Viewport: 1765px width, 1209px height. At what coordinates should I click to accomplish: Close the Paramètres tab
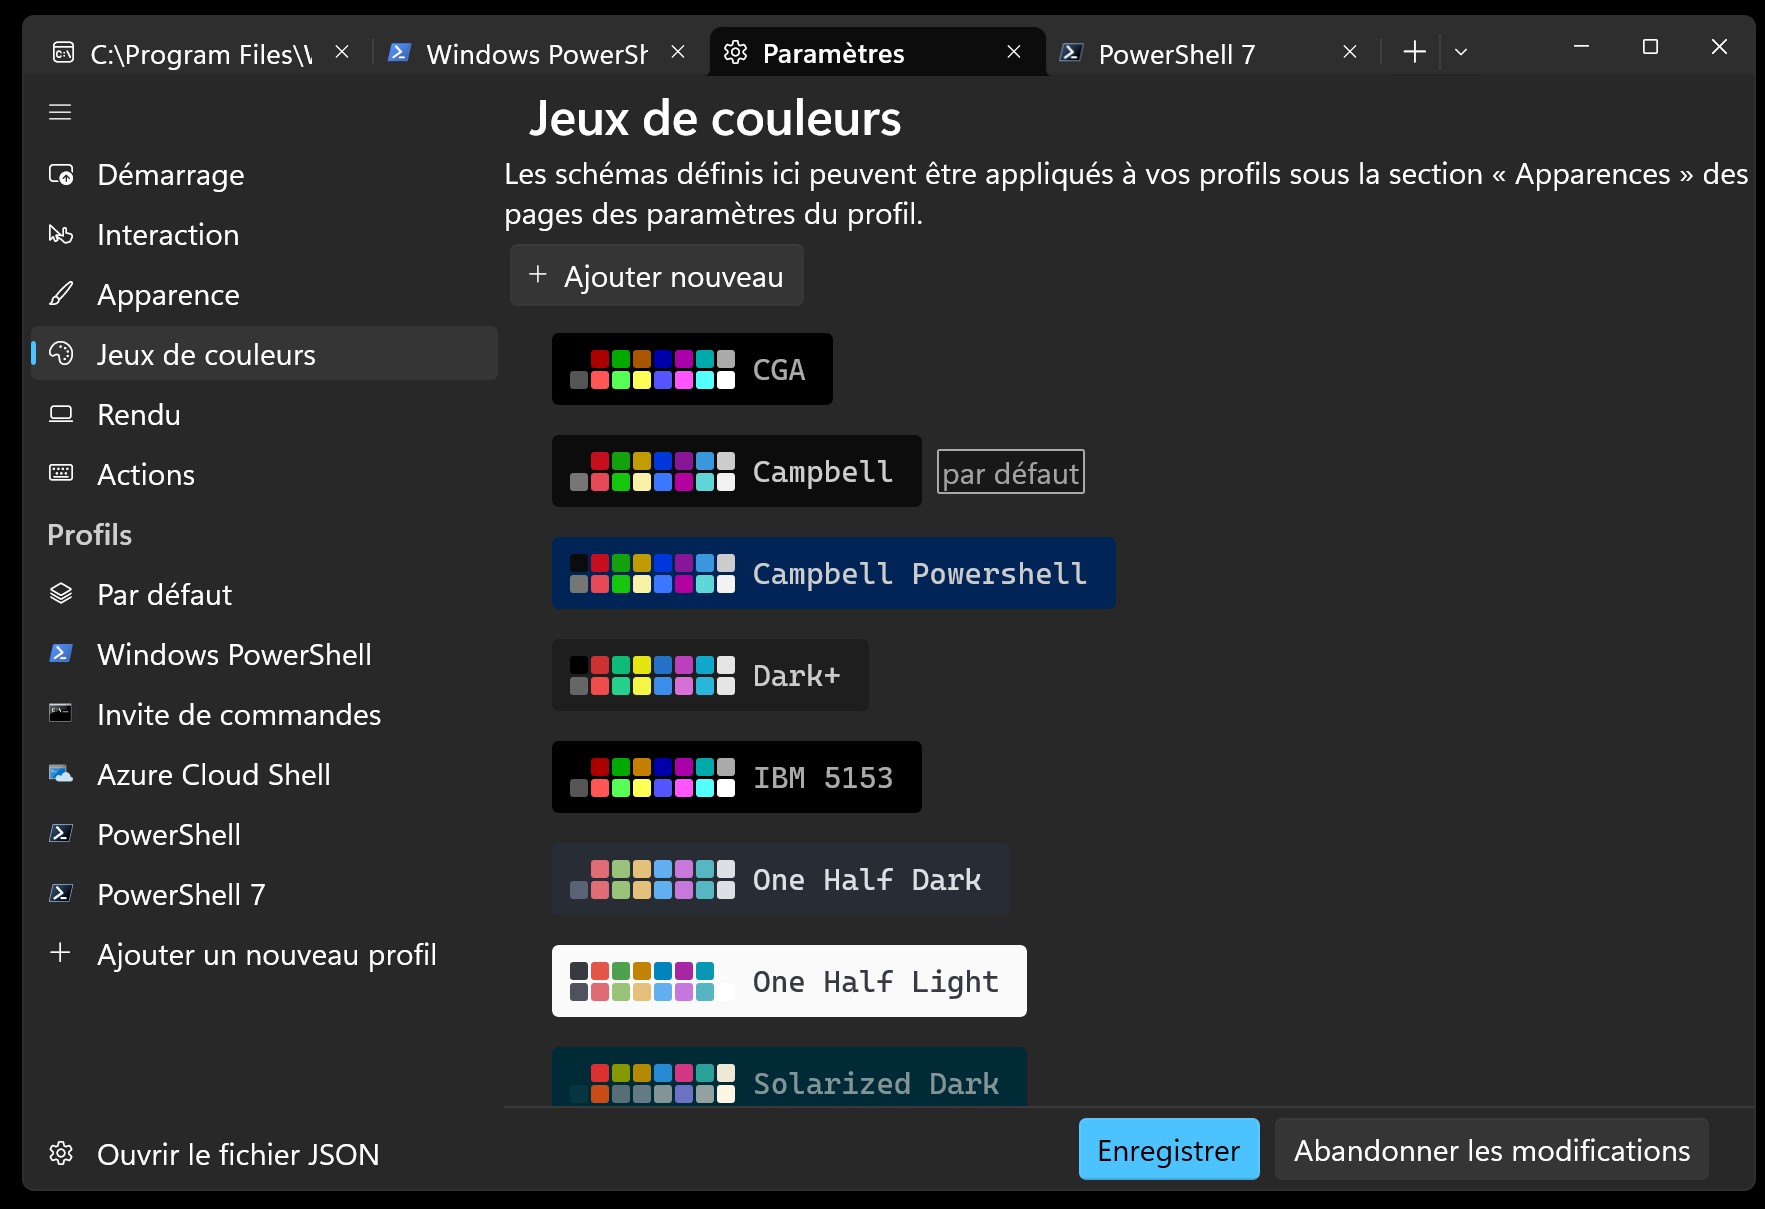pos(1014,52)
